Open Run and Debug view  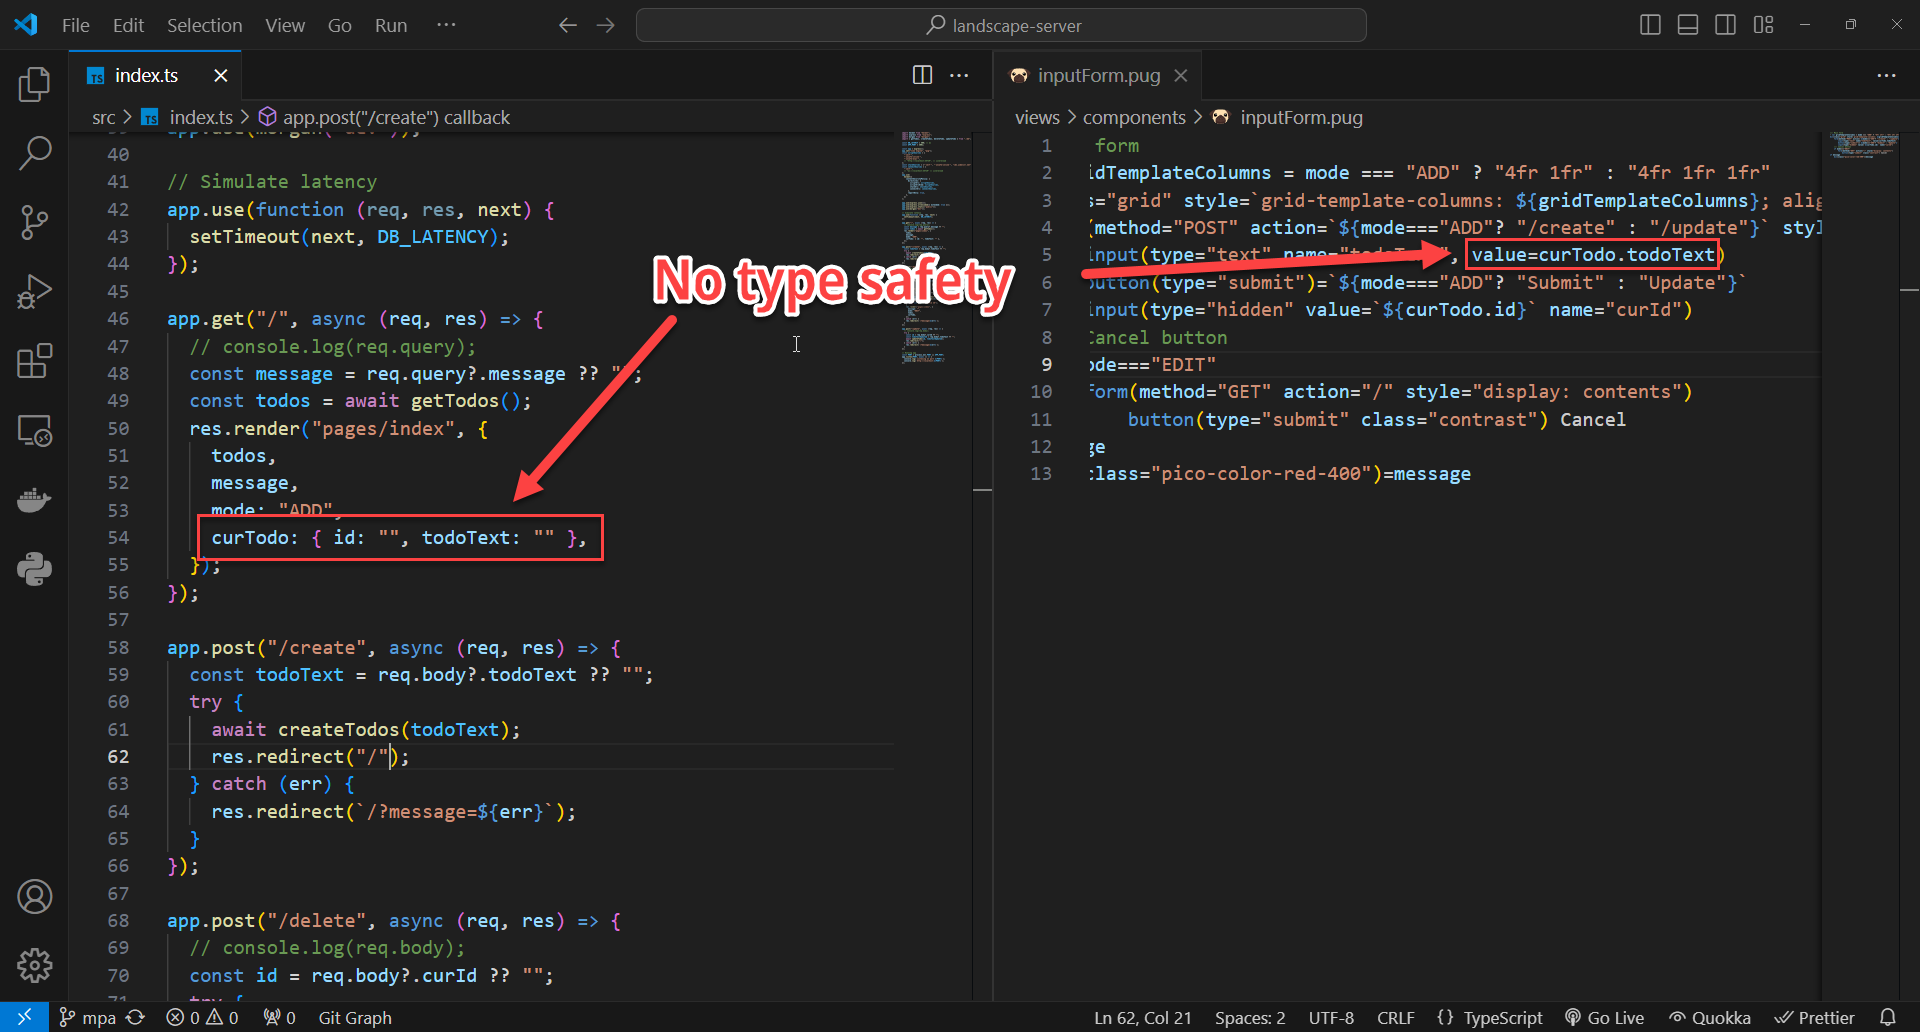(x=34, y=292)
